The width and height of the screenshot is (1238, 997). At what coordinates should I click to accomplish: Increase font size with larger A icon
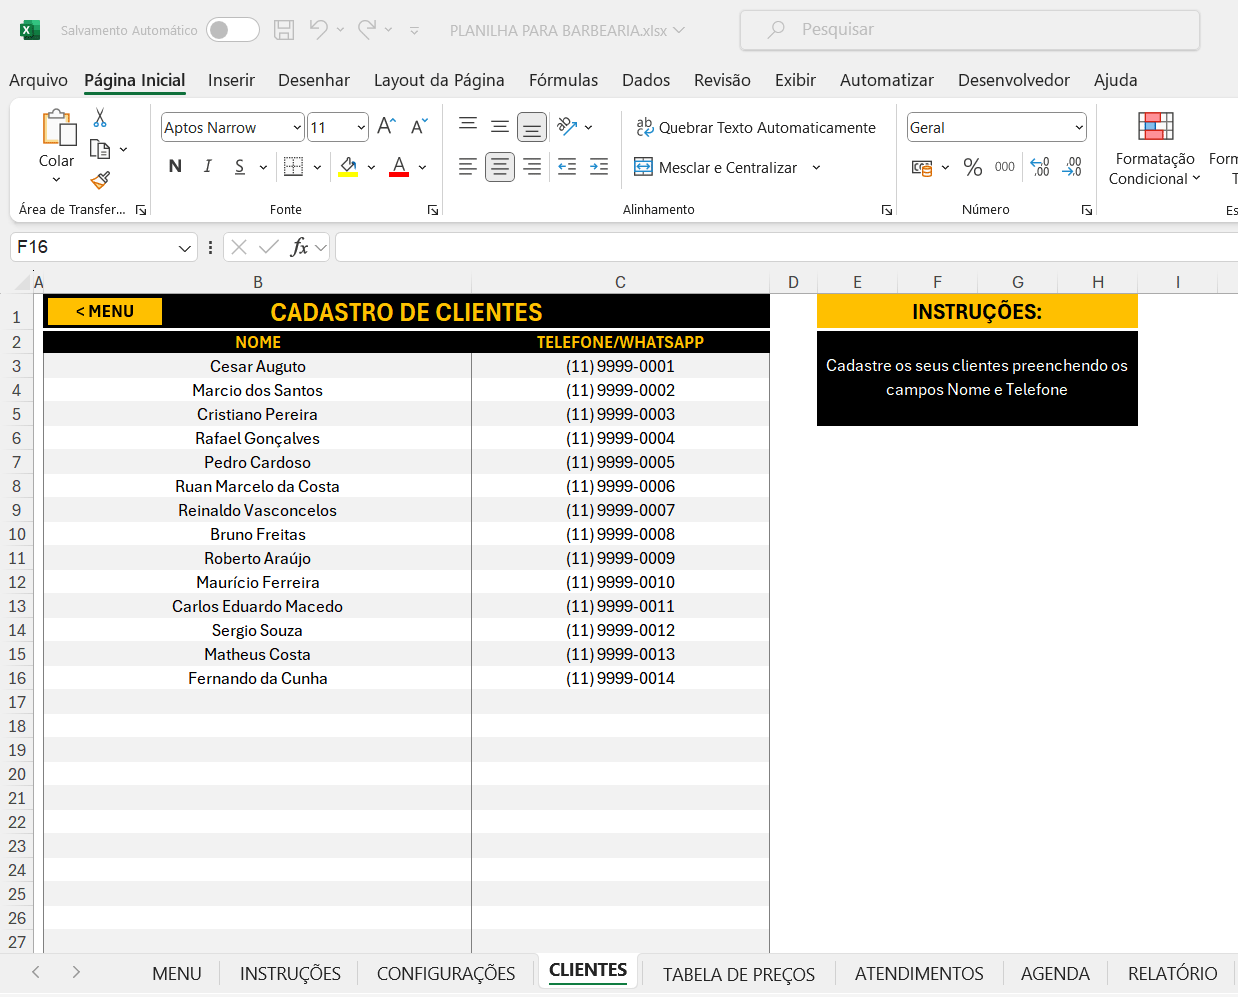click(387, 127)
